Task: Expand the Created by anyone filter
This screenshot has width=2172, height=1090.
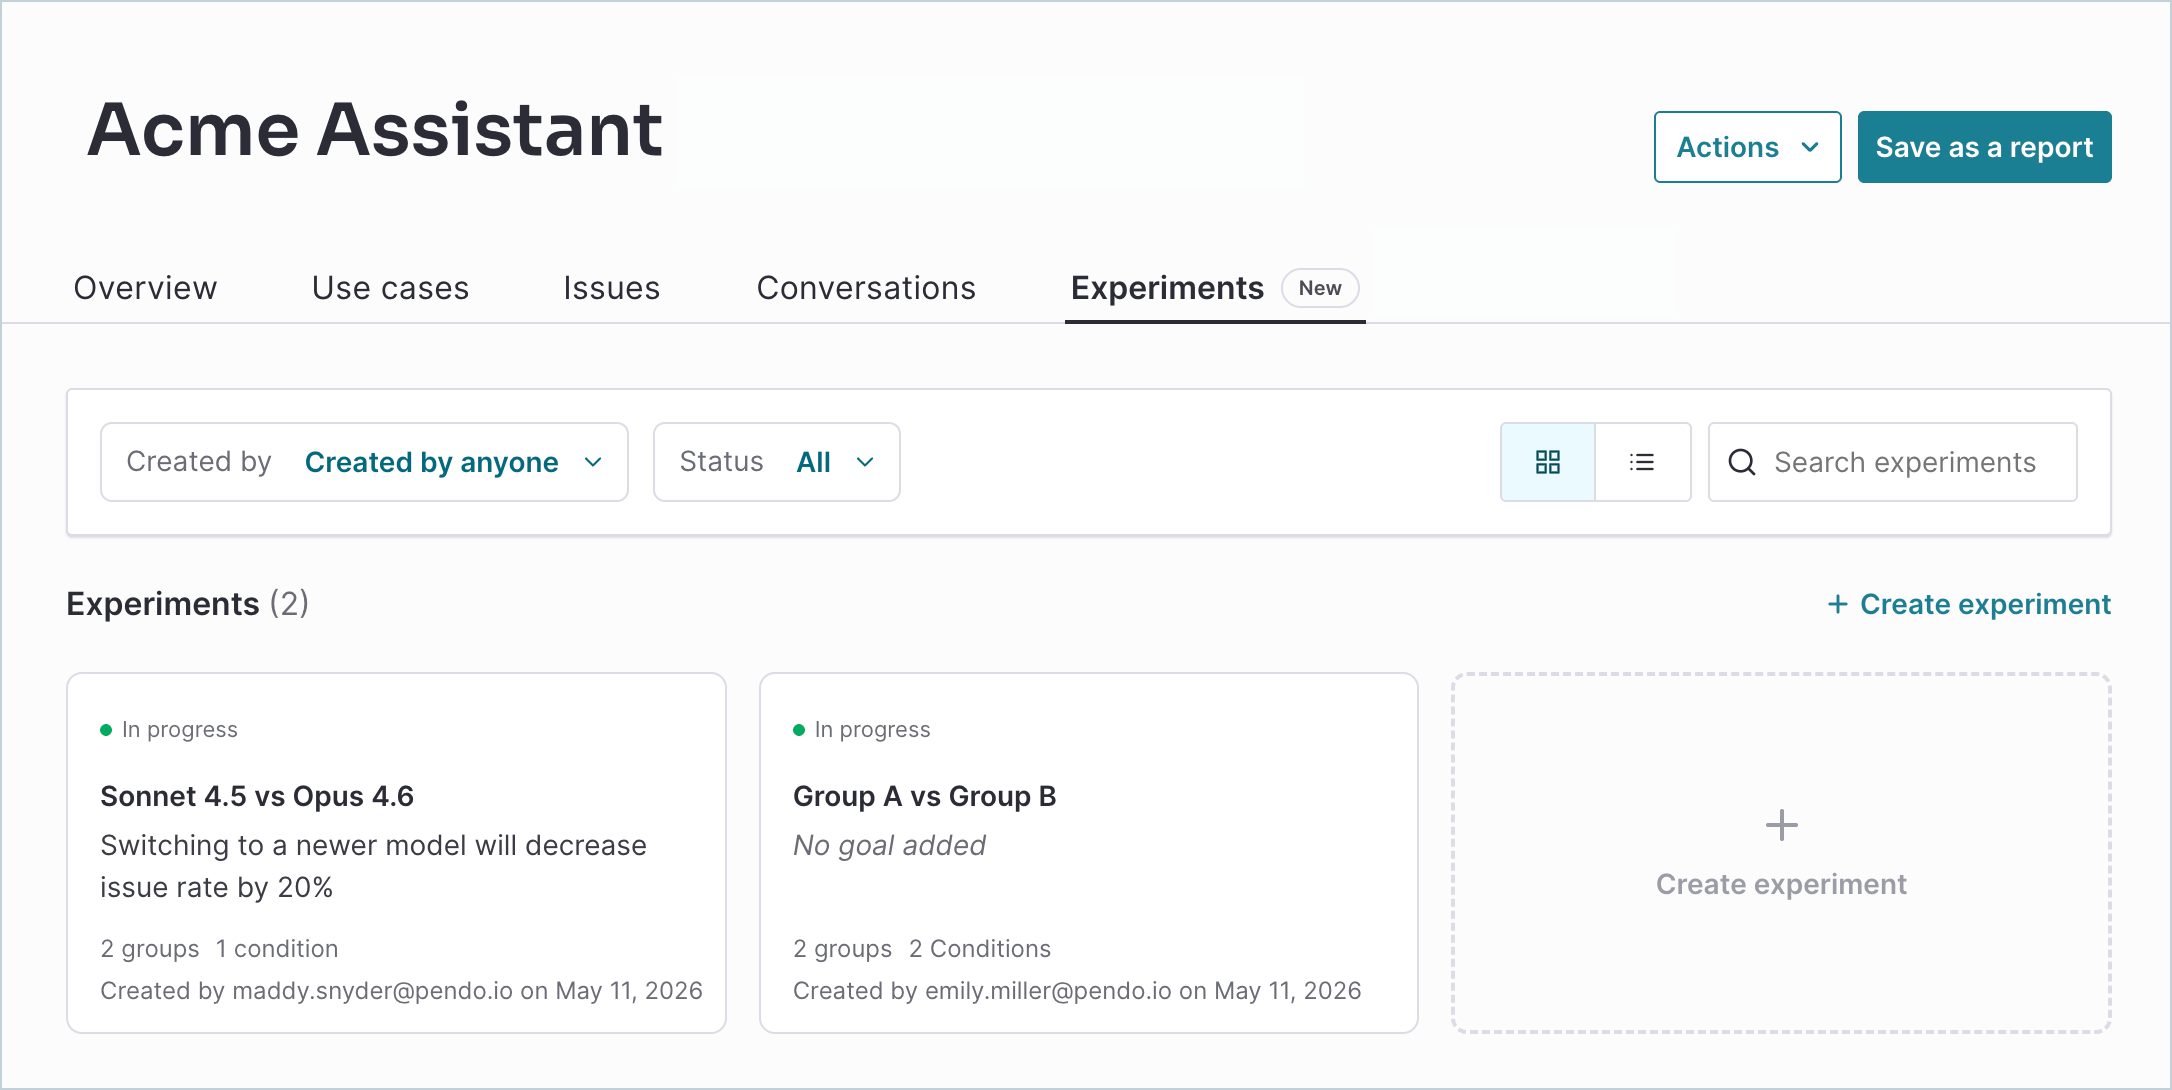Action: click(364, 462)
